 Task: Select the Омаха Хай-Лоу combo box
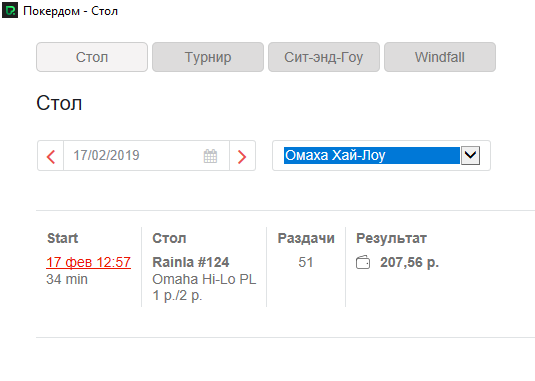[x=381, y=156]
